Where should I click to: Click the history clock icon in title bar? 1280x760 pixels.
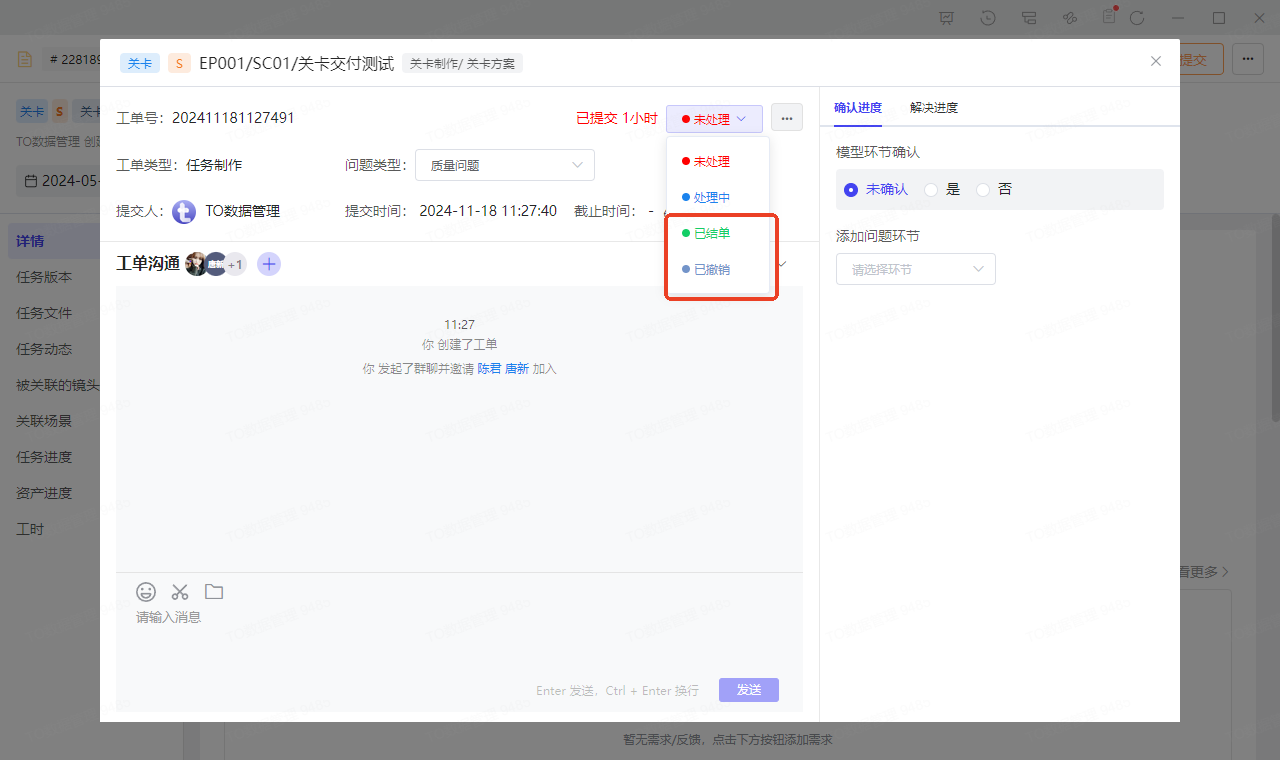tap(988, 18)
